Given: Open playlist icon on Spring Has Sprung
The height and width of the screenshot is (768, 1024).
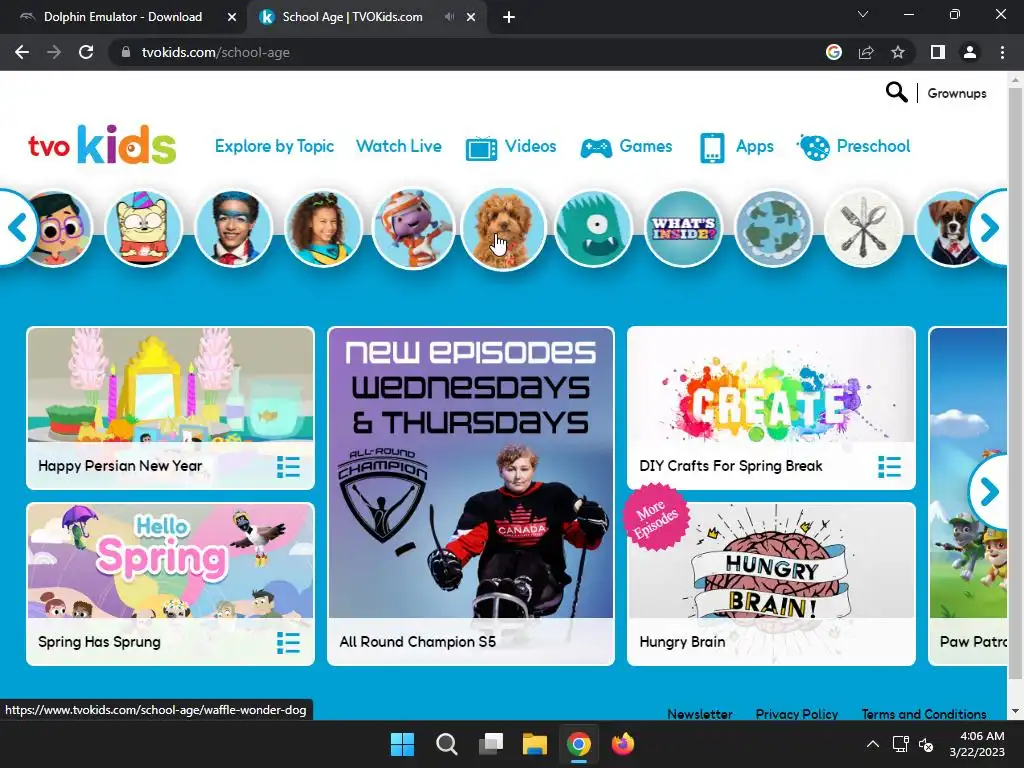Looking at the screenshot, I should pyautogui.click(x=288, y=643).
